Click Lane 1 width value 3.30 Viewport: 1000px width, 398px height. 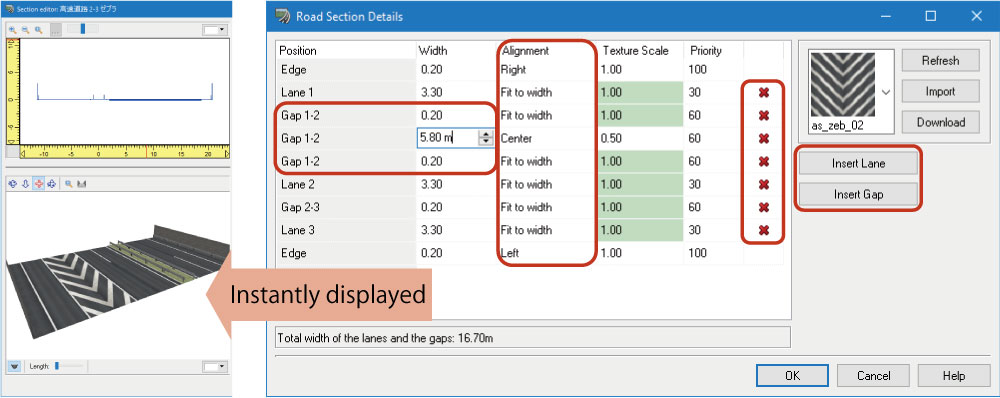coord(431,92)
